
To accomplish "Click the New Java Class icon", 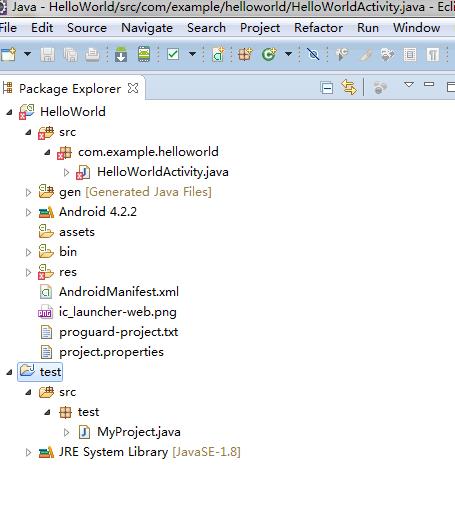I will (x=269, y=54).
